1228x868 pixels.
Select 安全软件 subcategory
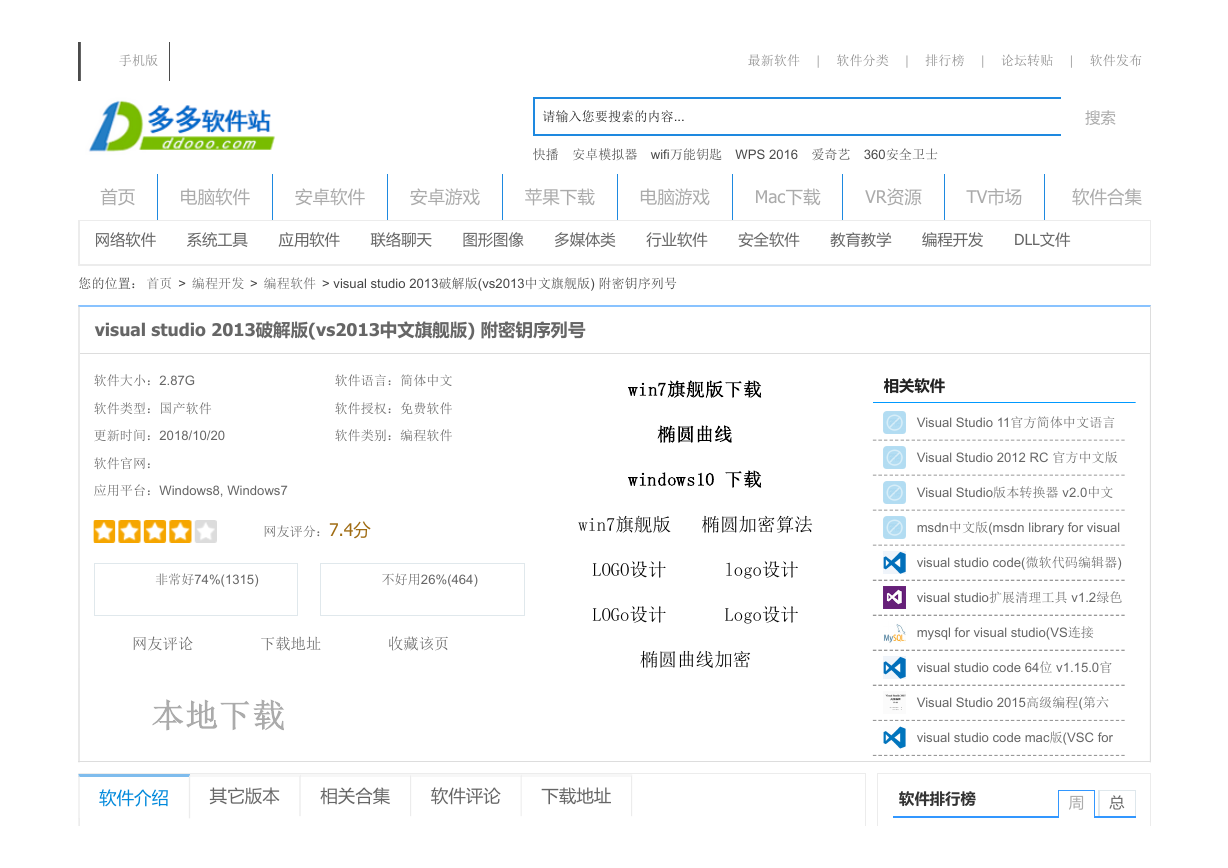pyautogui.click(x=769, y=240)
